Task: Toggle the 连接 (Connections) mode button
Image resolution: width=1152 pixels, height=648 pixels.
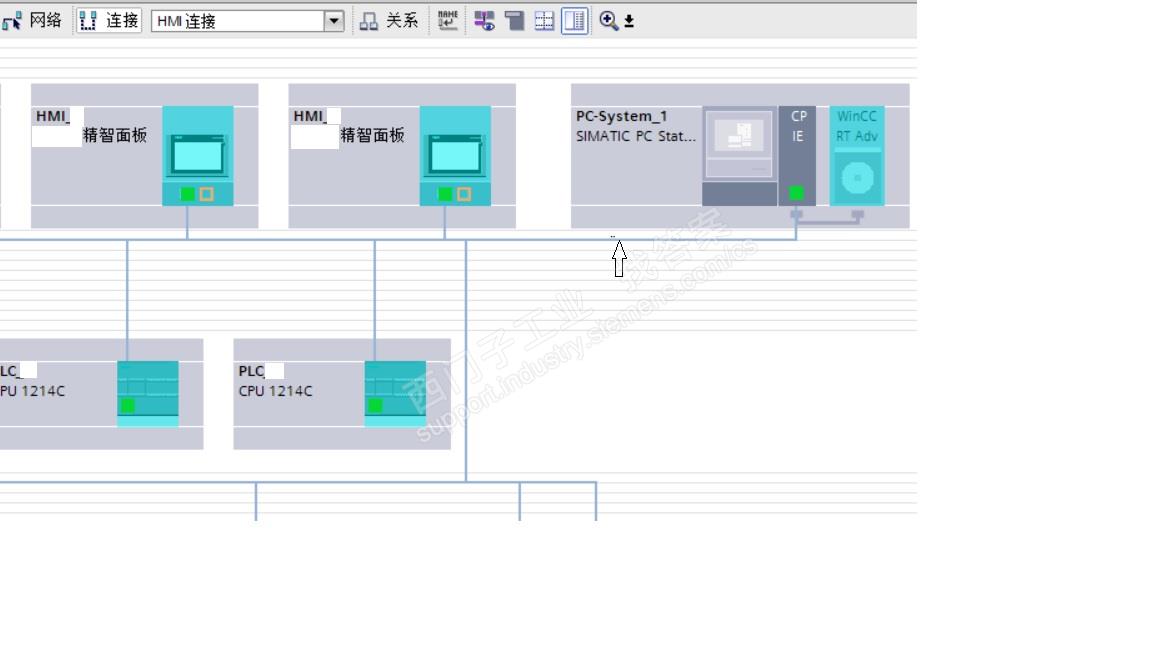Action: point(109,21)
